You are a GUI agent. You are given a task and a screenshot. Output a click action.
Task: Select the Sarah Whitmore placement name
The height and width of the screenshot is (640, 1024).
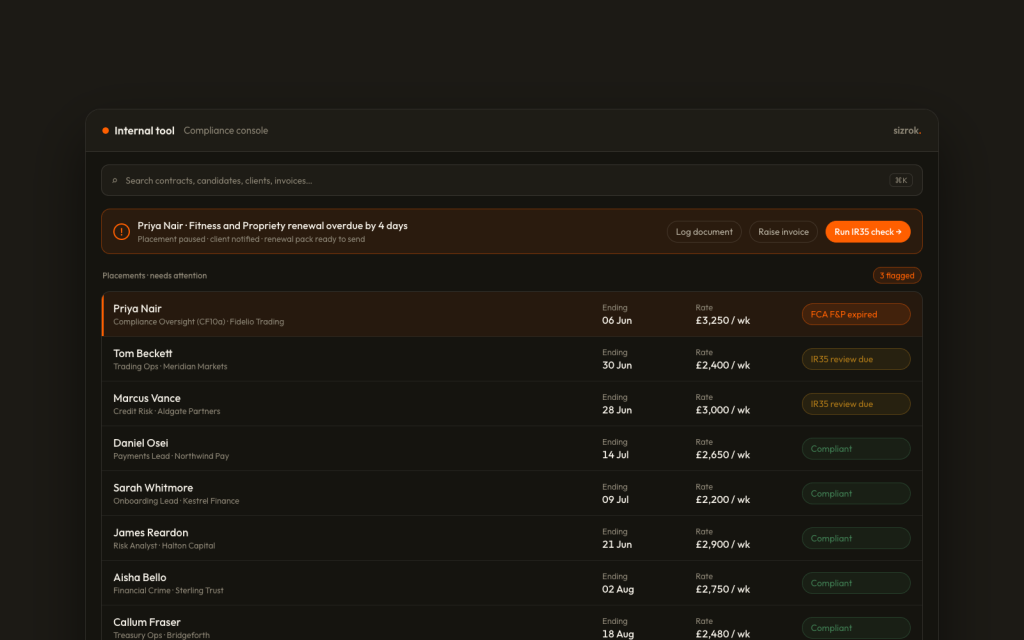click(x=153, y=488)
